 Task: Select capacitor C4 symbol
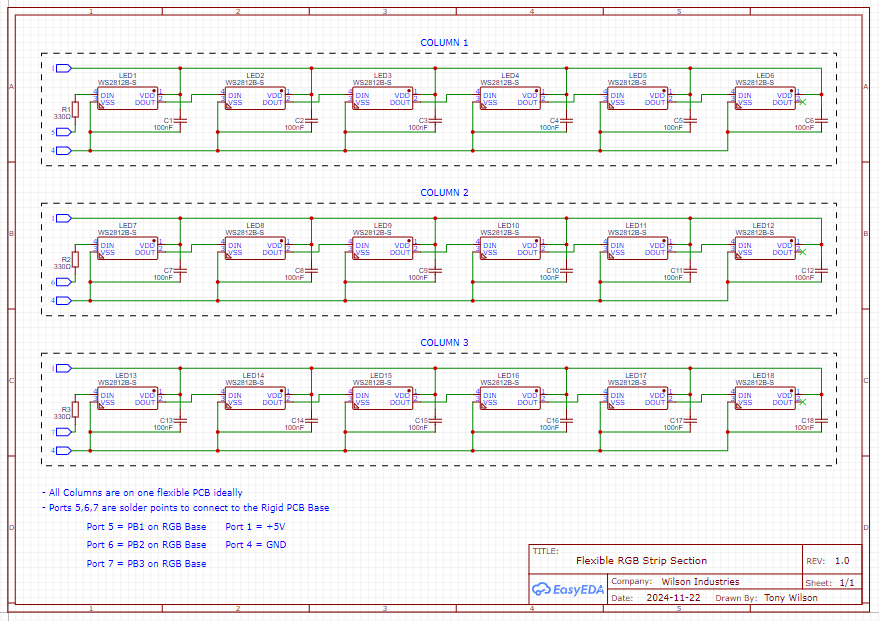567,121
